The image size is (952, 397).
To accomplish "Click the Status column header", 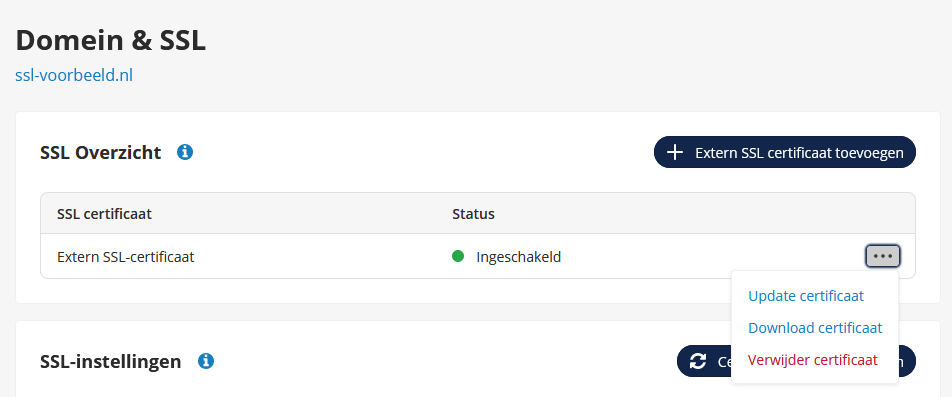I will (474, 214).
